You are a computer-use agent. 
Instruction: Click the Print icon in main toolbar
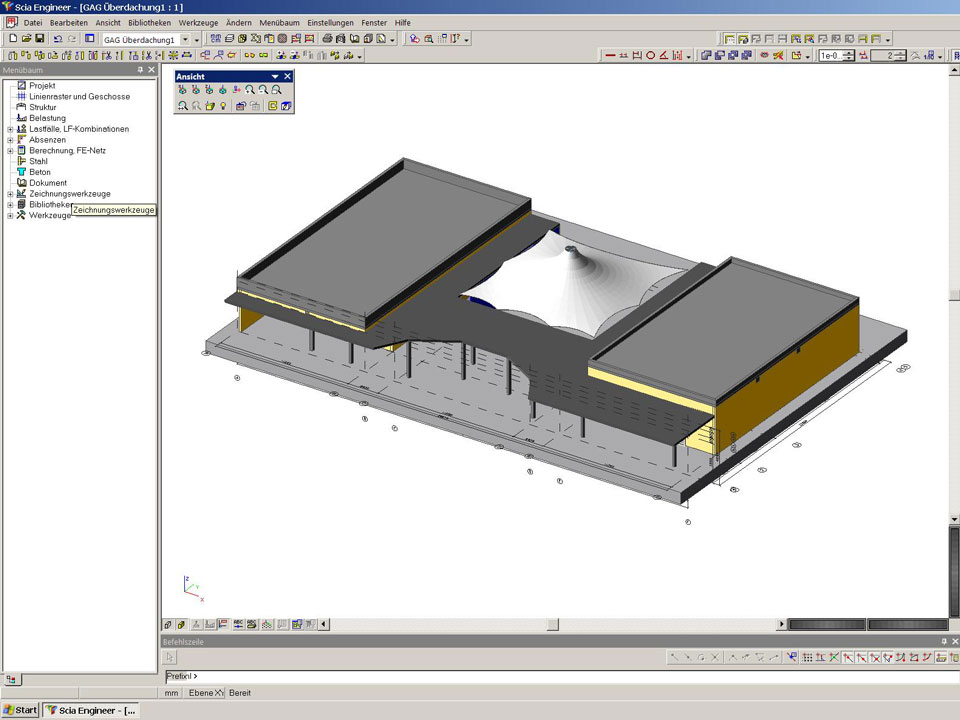tap(327, 39)
